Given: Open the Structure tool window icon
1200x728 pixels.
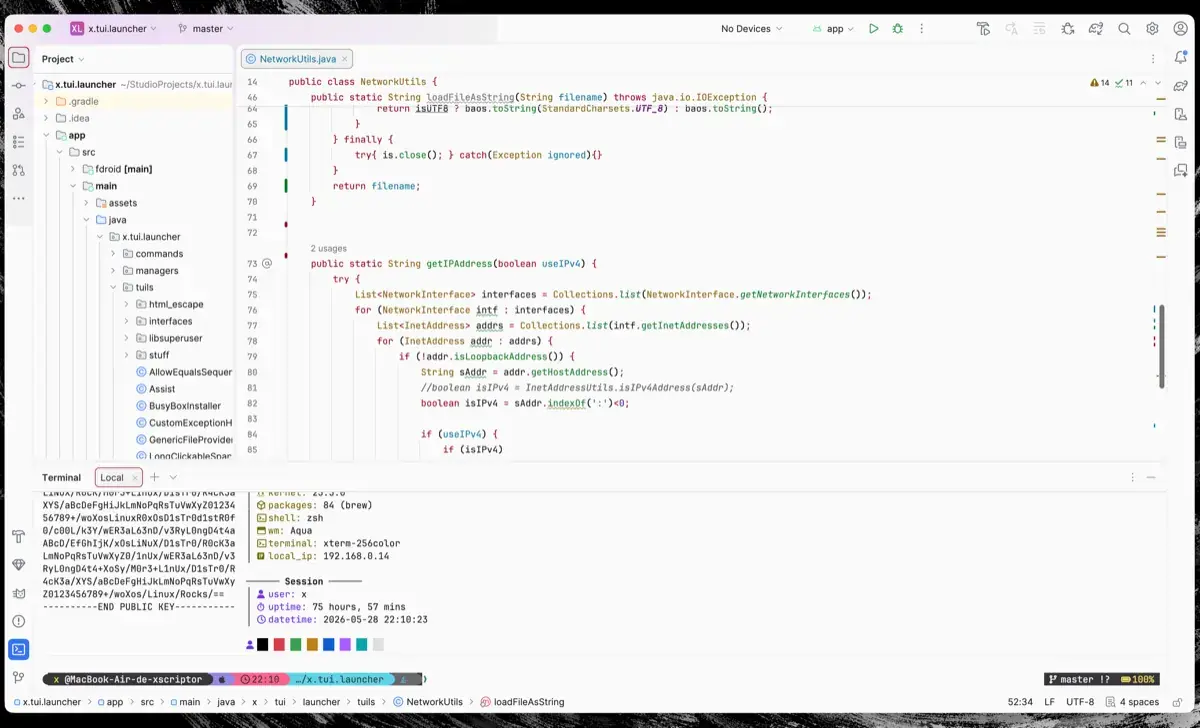Looking at the screenshot, I should coord(18,142).
